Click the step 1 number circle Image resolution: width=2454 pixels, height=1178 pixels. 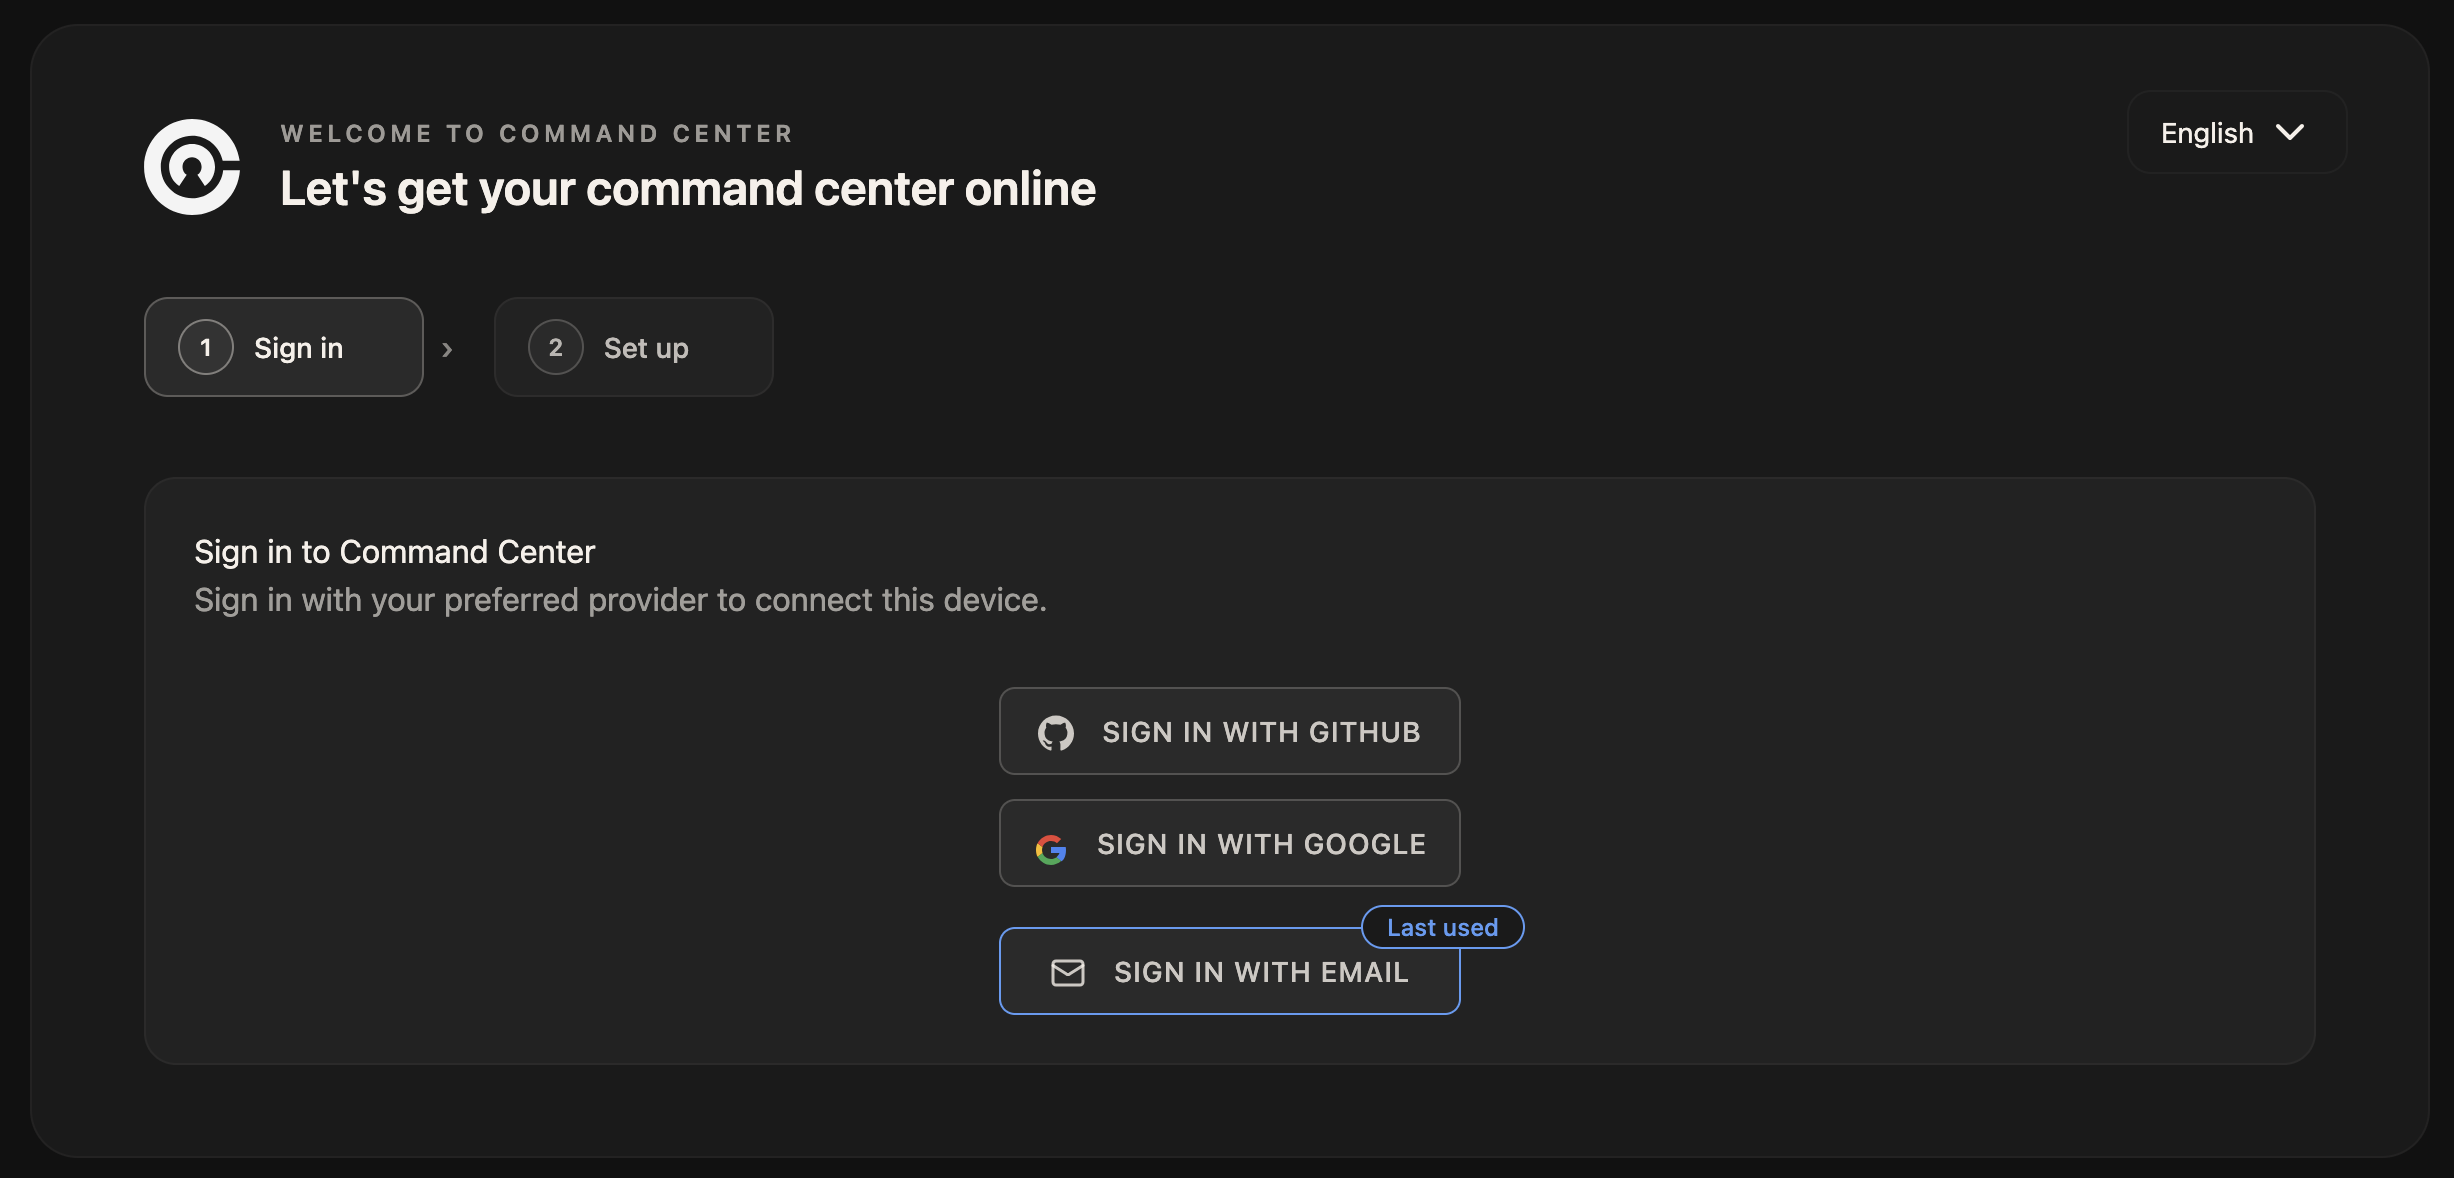pyautogui.click(x=206, y=347)
